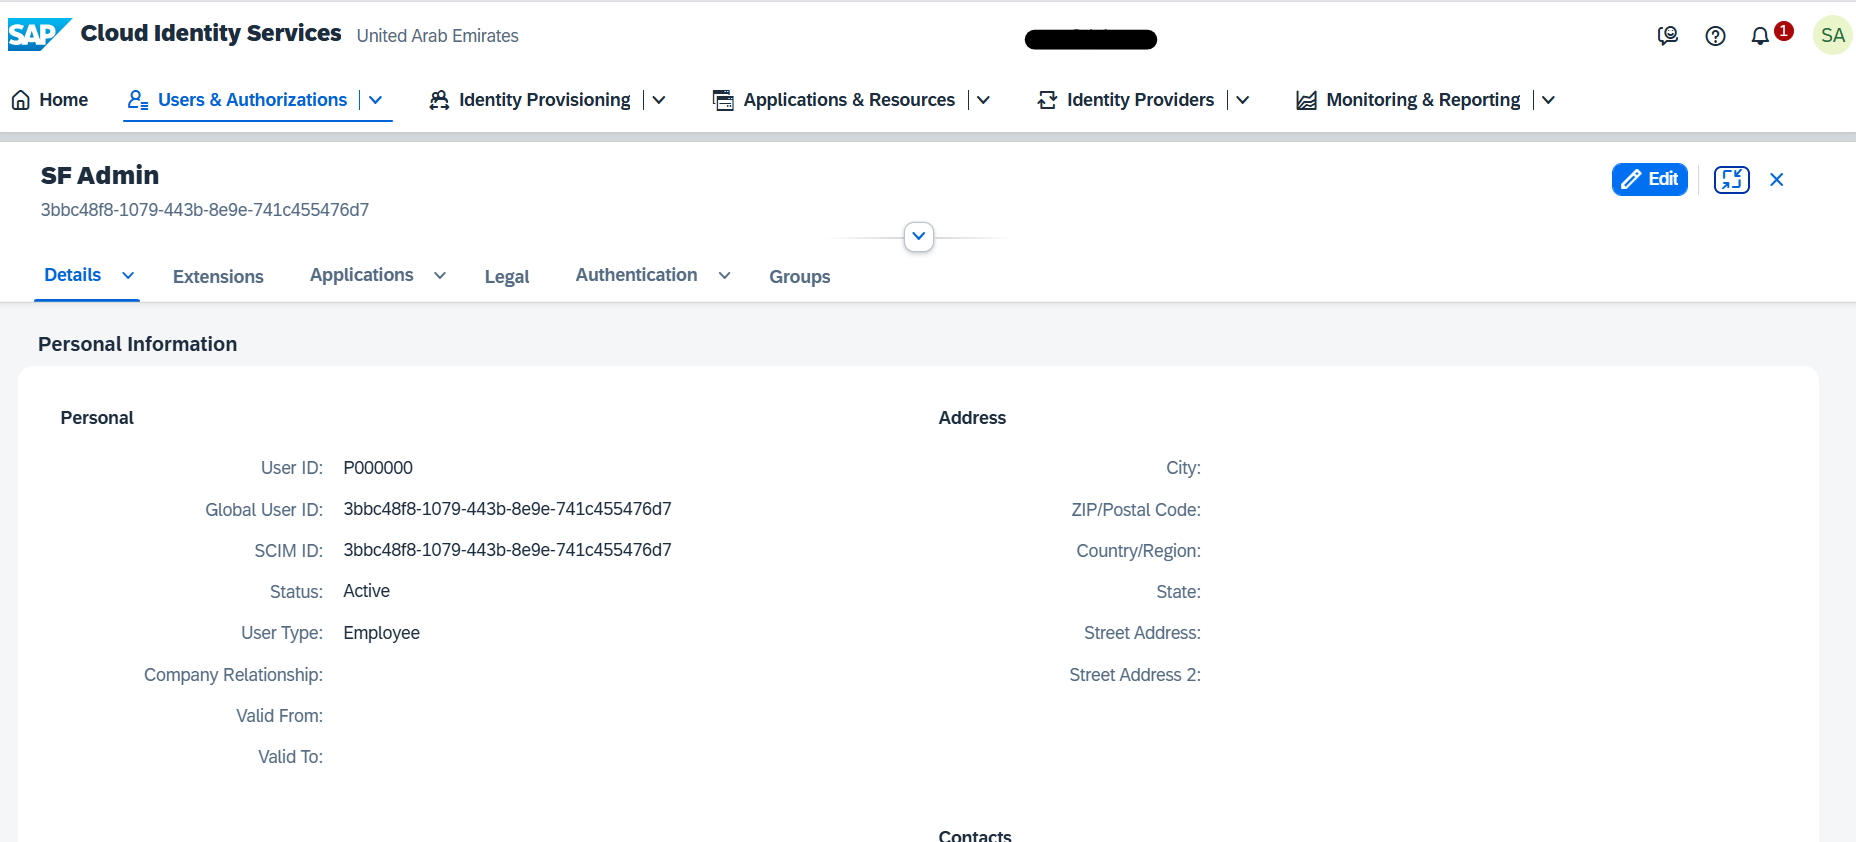Screen dimensions: 1856x842
Task: Click the Global User ID value
Action: 507,509
